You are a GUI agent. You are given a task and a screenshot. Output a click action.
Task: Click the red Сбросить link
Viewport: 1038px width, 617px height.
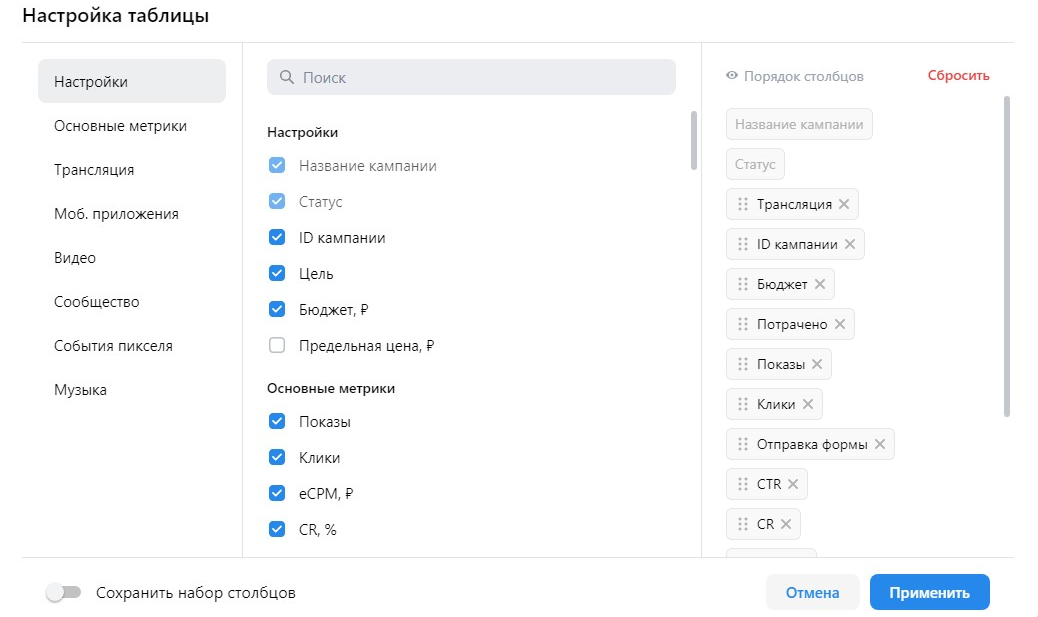pos(958,75)
